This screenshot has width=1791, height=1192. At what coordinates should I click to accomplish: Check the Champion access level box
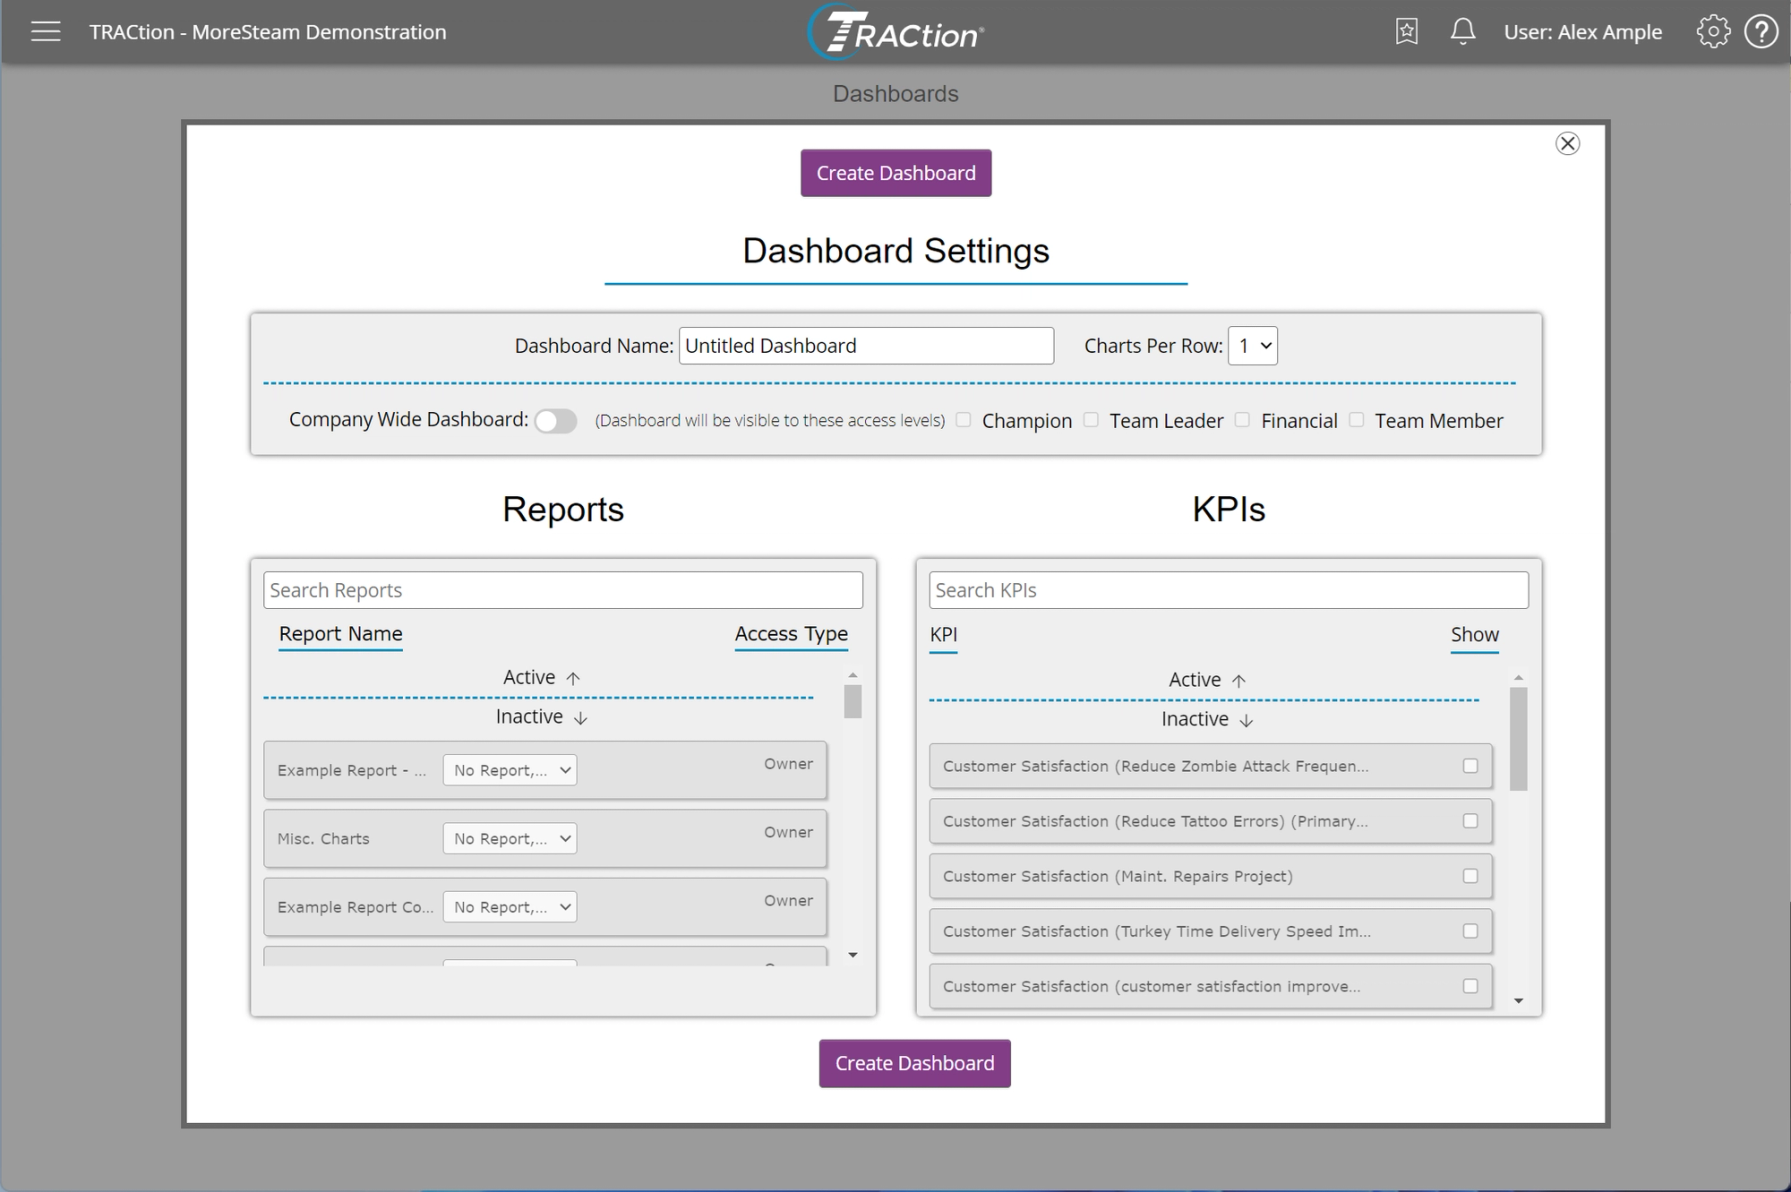coord(963,420)
